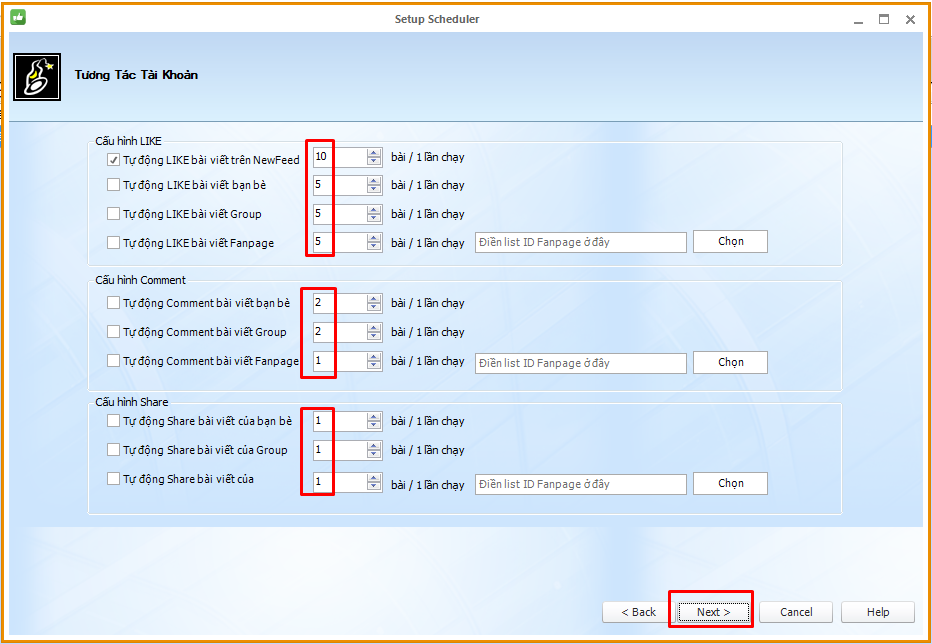Decrease last Share row post count
The width and height of the screenshot is (932, 644).
pos(374,486)
